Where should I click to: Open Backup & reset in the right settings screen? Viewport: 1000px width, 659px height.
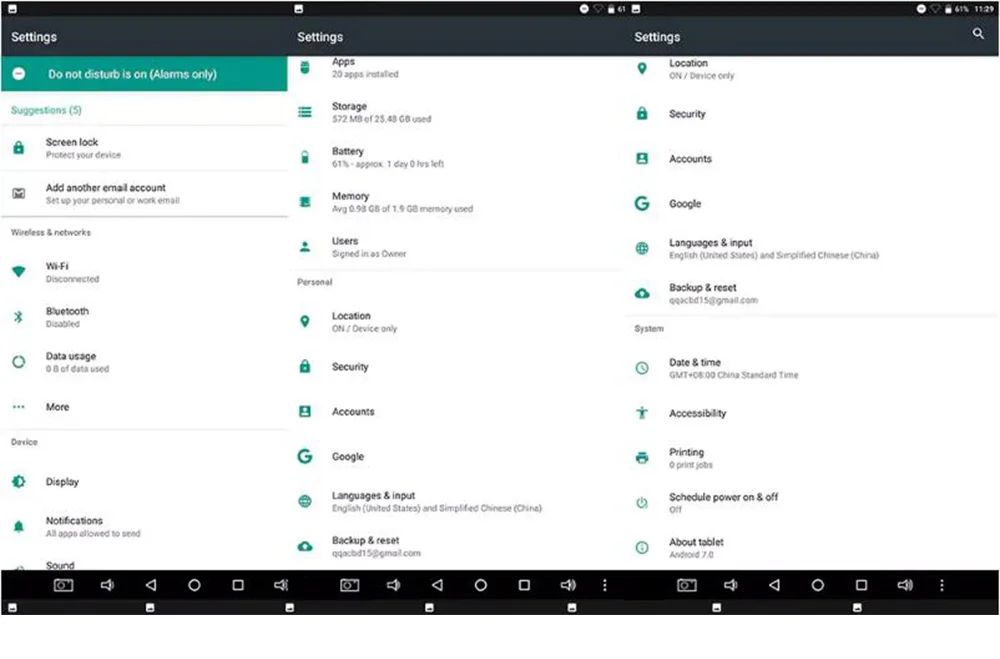coord(813,293)
